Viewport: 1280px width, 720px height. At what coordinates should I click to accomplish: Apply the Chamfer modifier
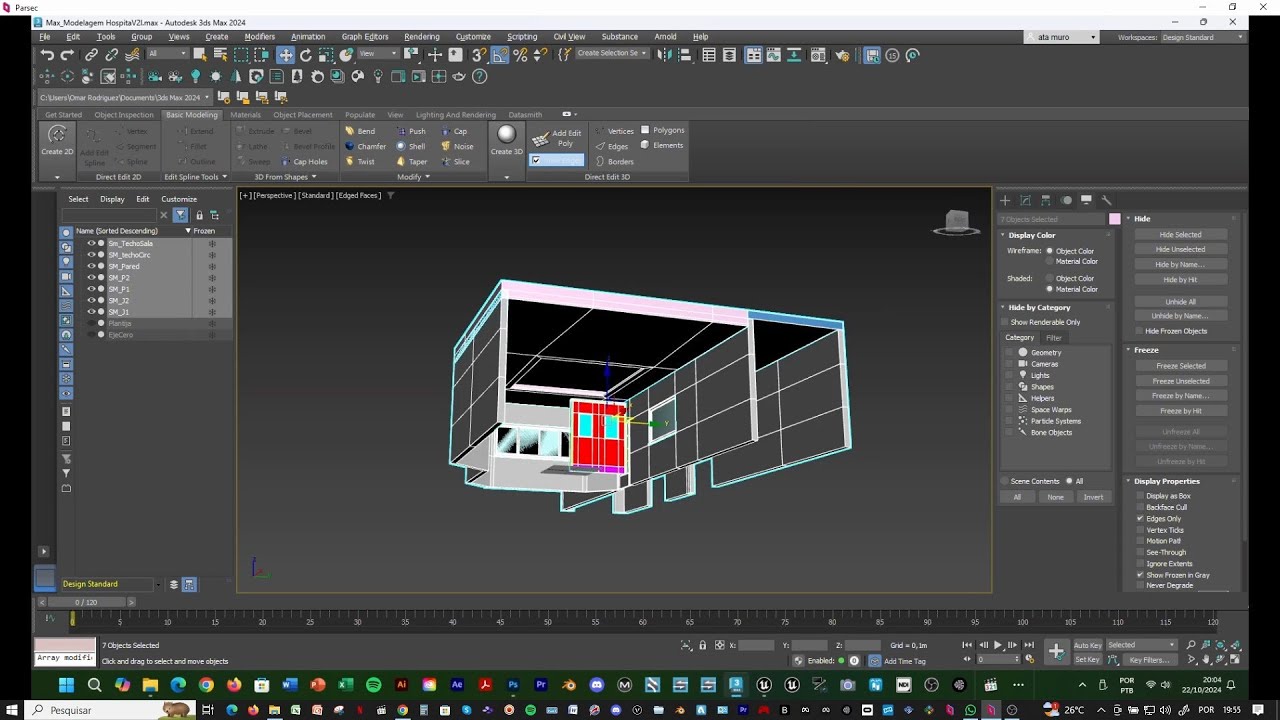pos(365,146)
